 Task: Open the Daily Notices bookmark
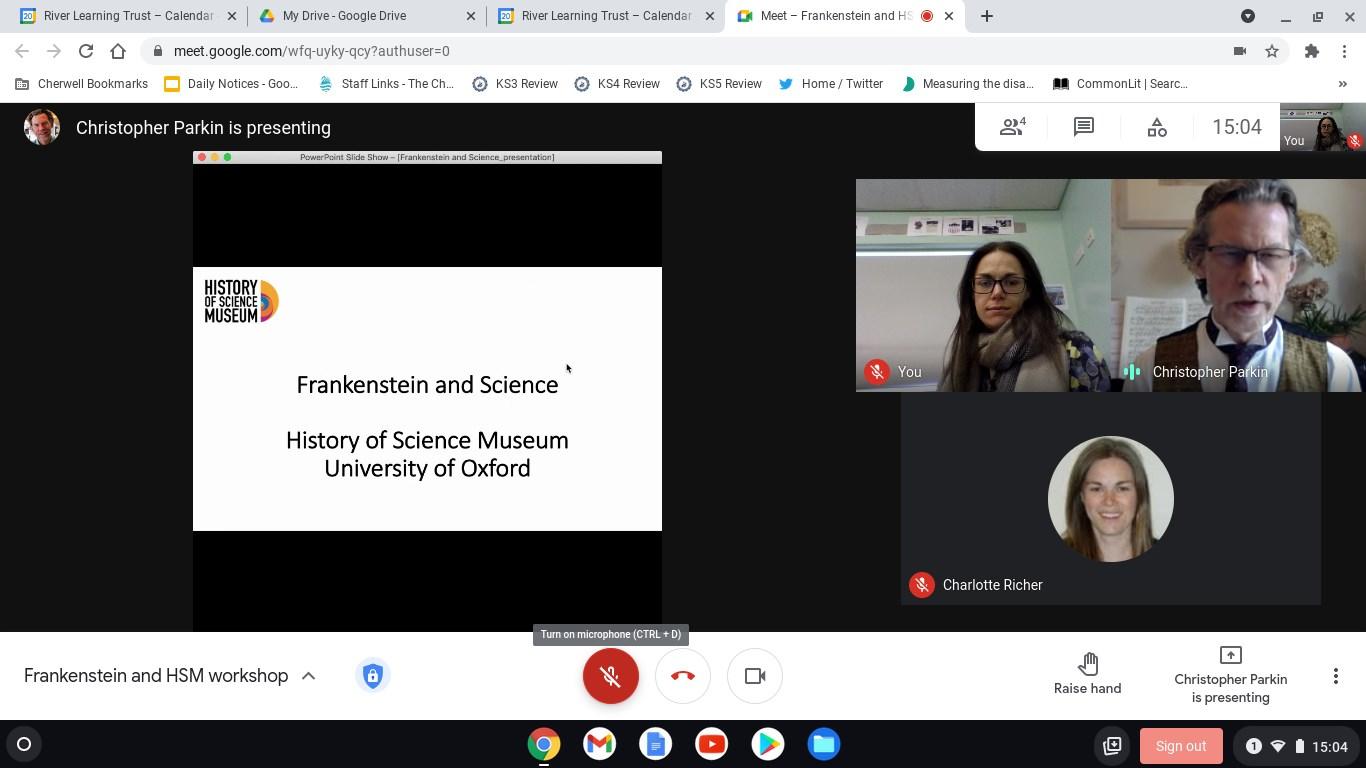click(x=232, y=84)
